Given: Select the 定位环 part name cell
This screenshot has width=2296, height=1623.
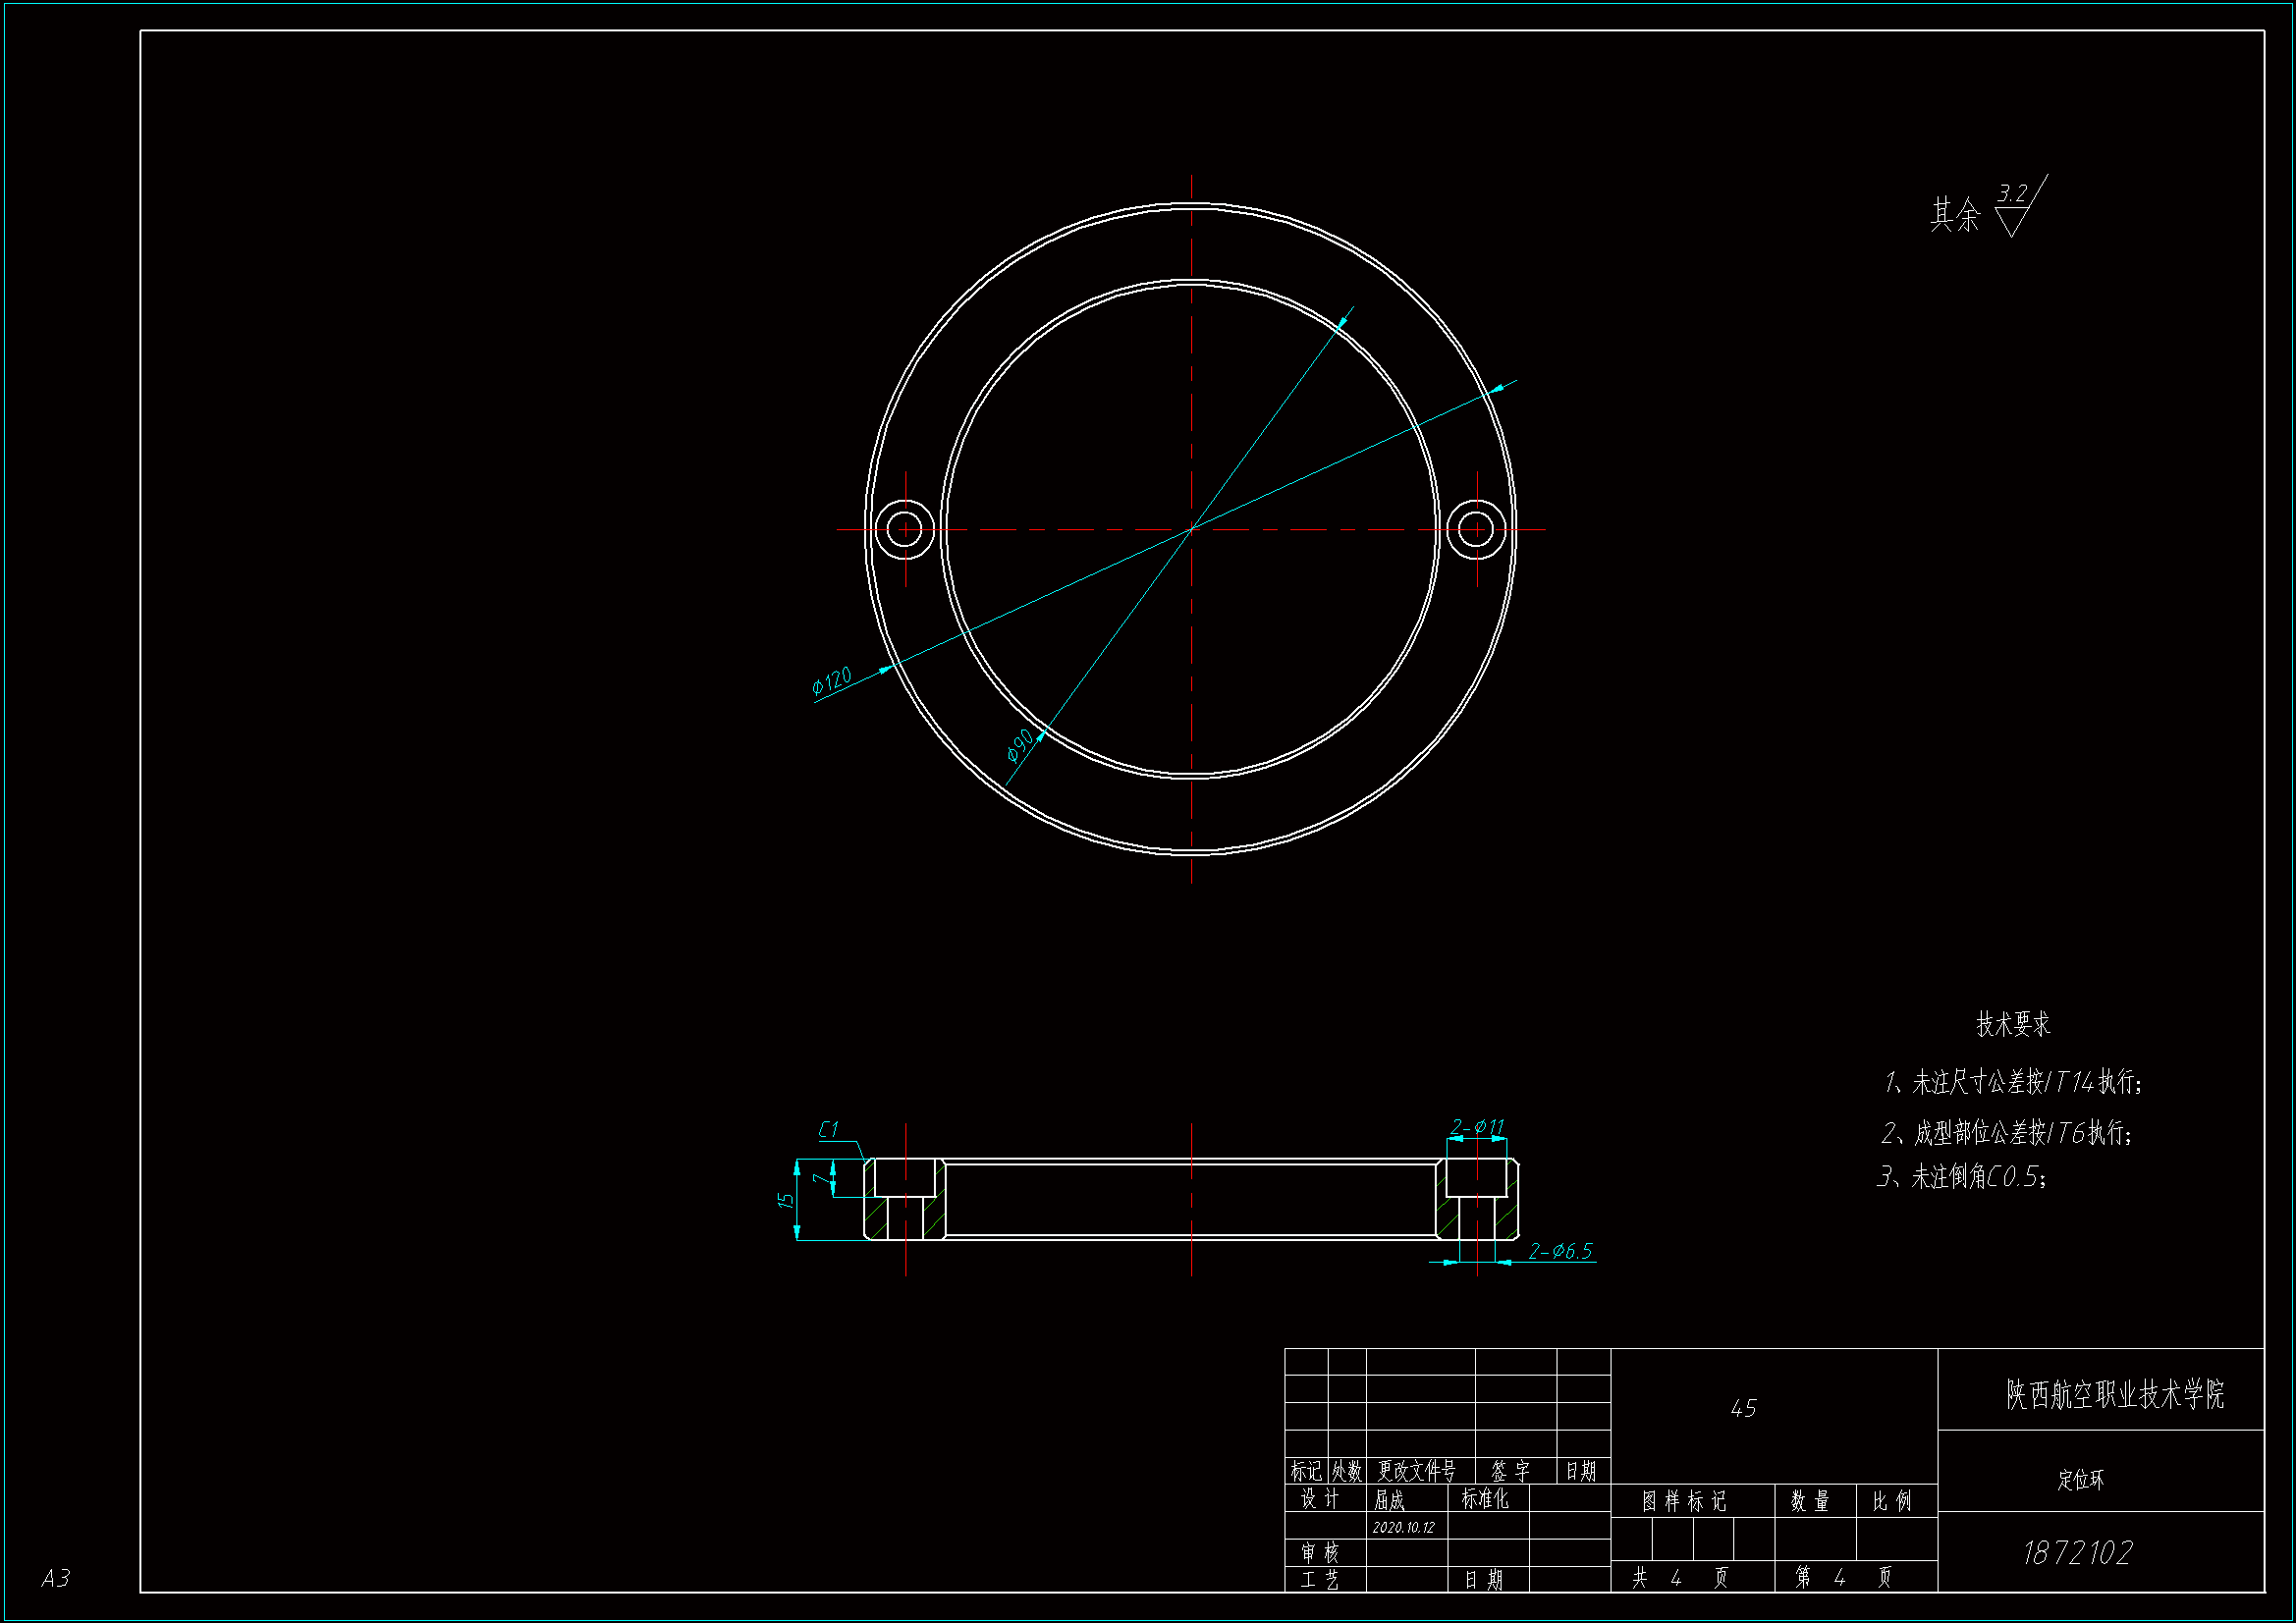Looking at the screenshot, I should click(2080, 1480).
